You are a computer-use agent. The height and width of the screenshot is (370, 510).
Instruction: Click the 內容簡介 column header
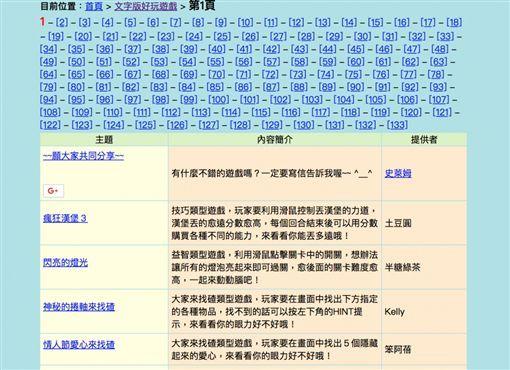tap(275, 140)
